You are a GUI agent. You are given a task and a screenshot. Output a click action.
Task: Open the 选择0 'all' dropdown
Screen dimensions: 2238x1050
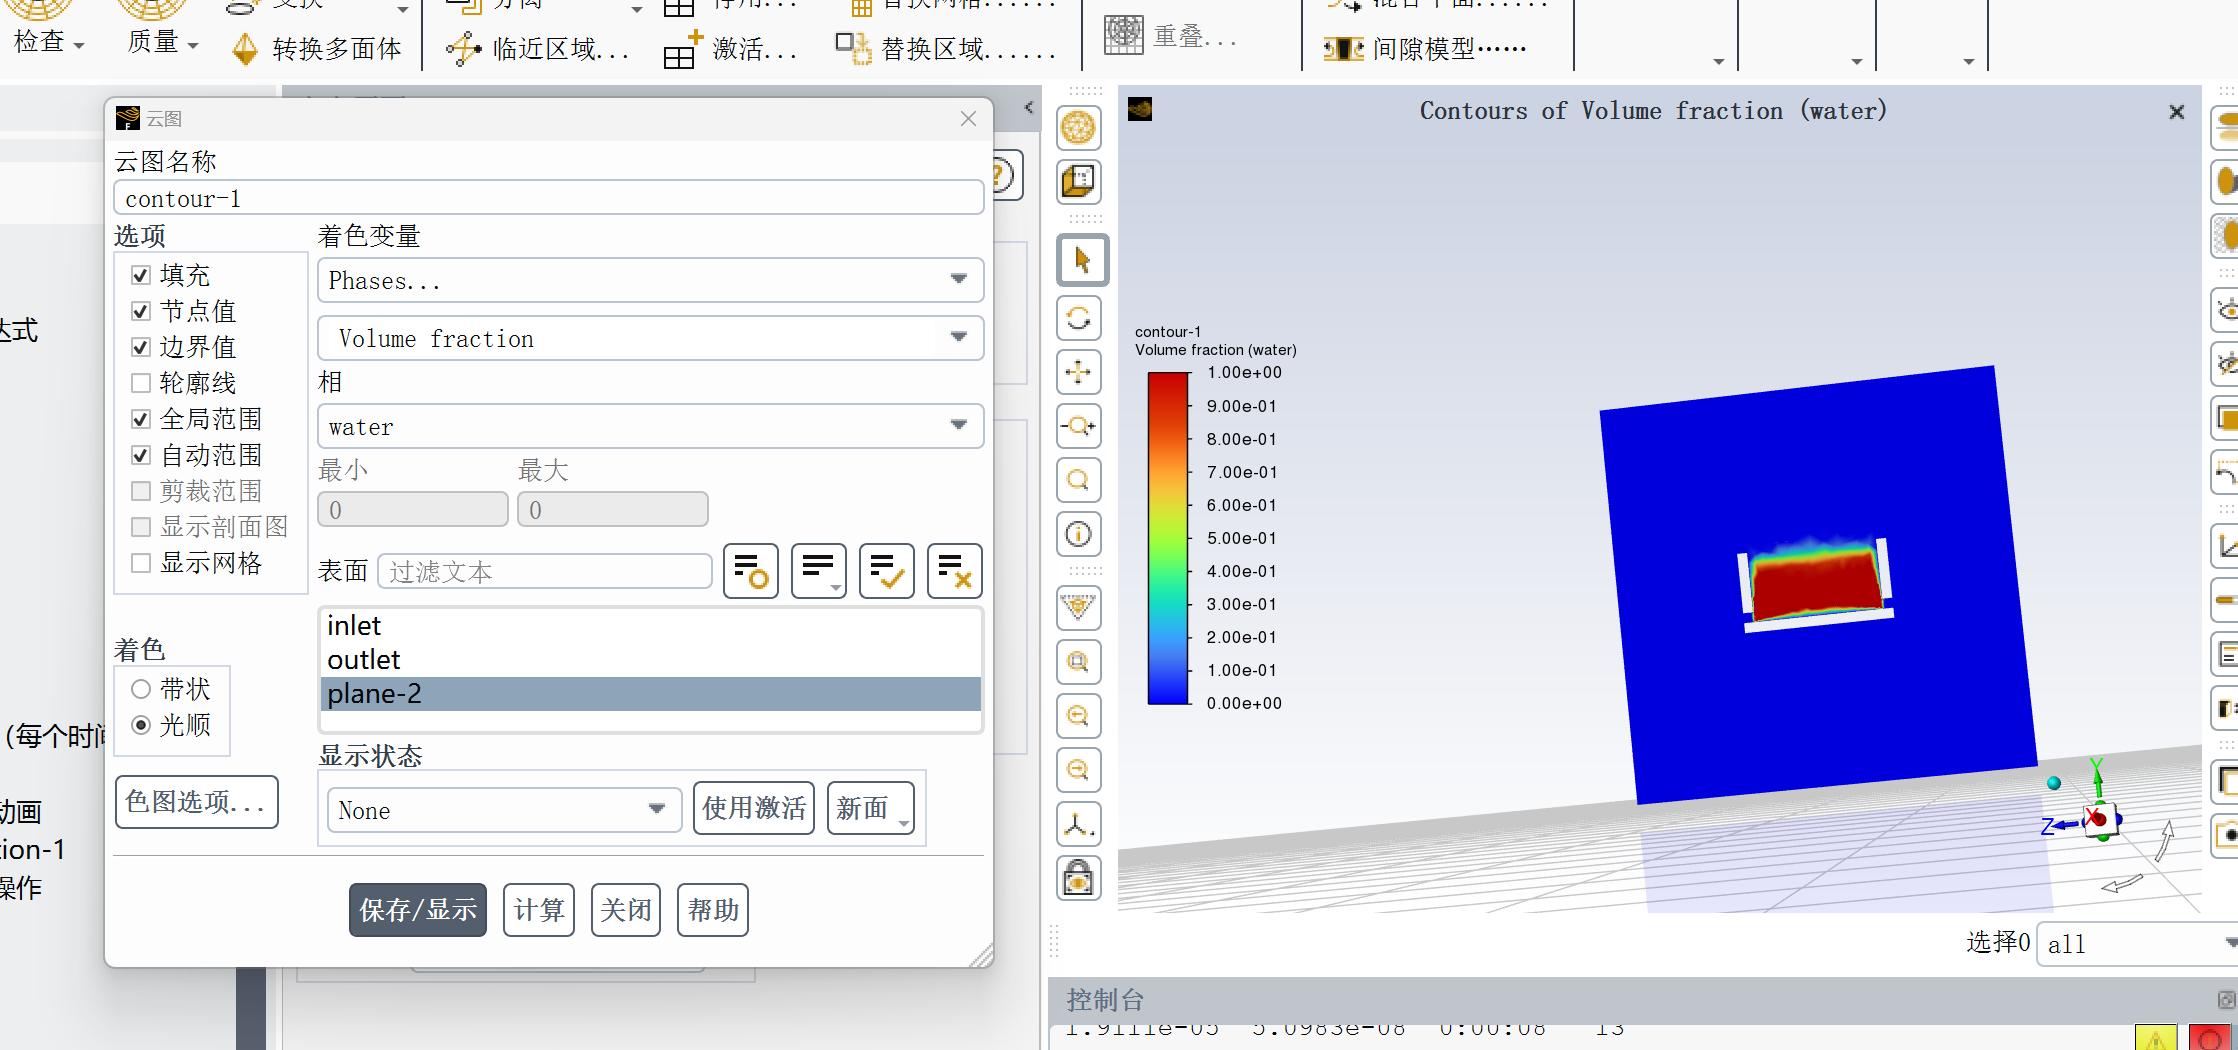coord(2137,944)
